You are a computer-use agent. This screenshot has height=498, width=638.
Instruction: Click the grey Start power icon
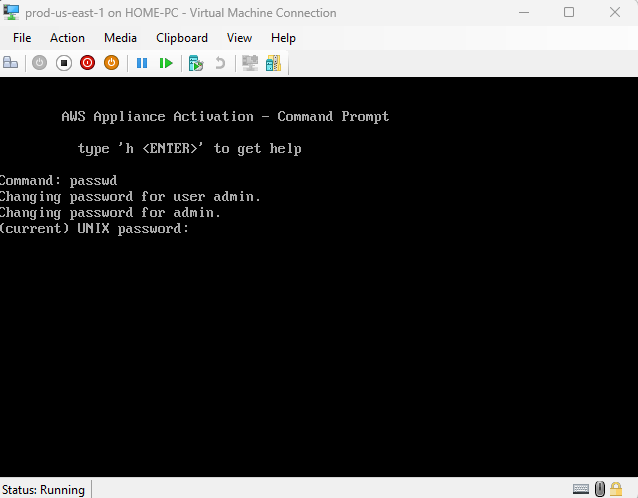point(40,63)
